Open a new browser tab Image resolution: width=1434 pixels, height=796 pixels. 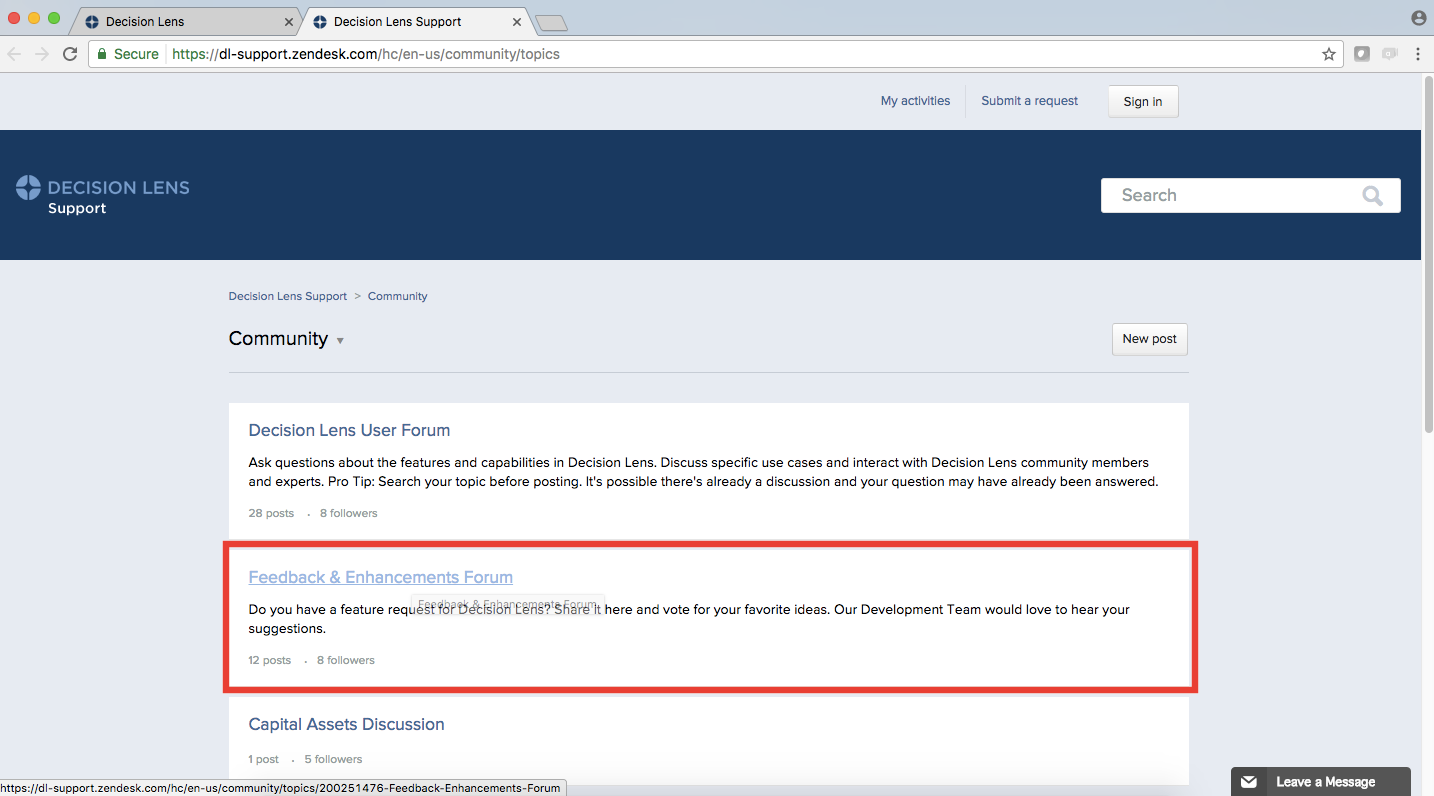click(551, 22)
